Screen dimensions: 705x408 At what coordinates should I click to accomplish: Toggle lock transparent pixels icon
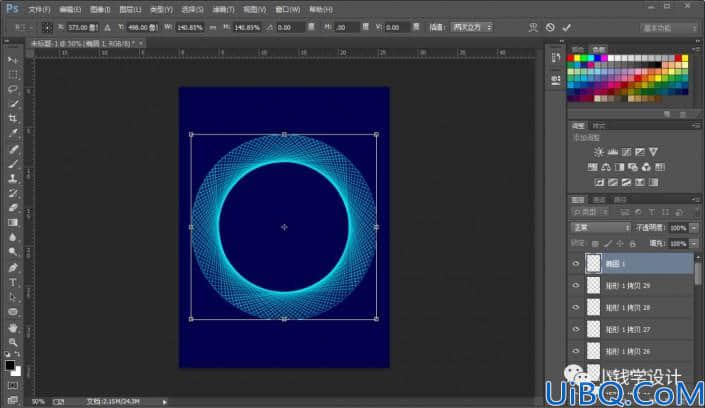click(595, 244)
